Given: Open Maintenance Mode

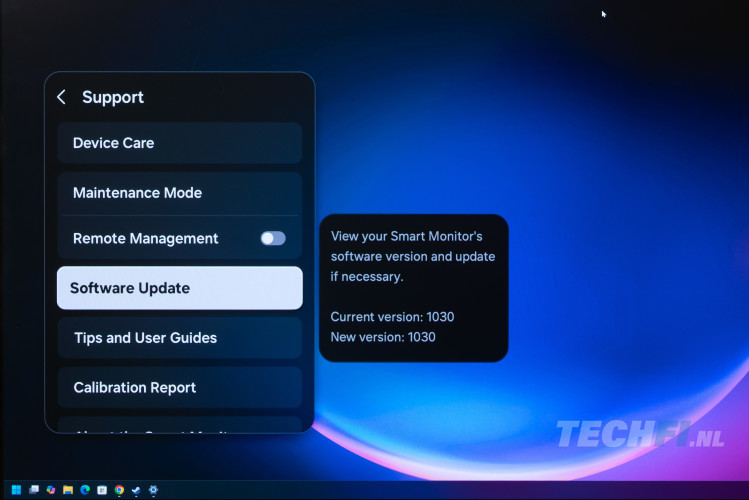Looking at the screenshot, I should pos(180,193).
